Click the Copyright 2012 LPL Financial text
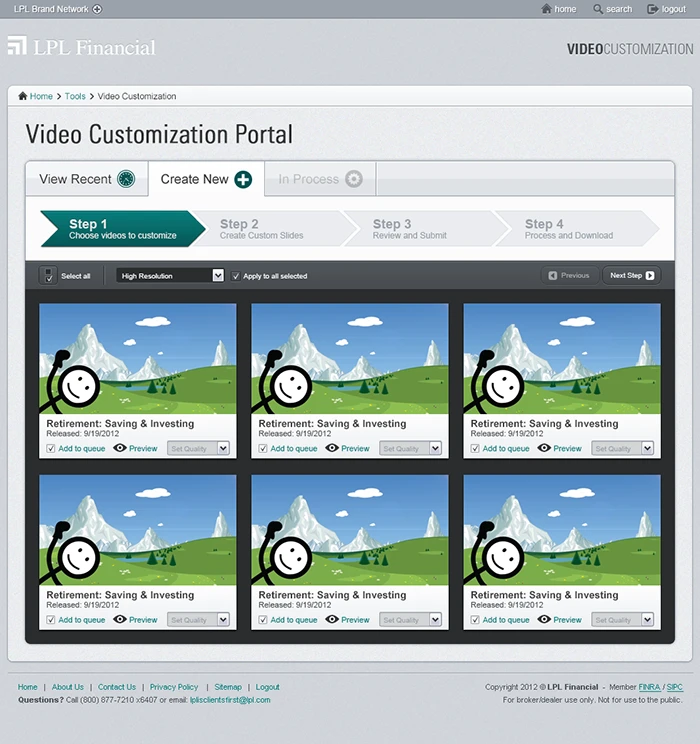This screenshot has height=744, width=700. pos(541,687)
